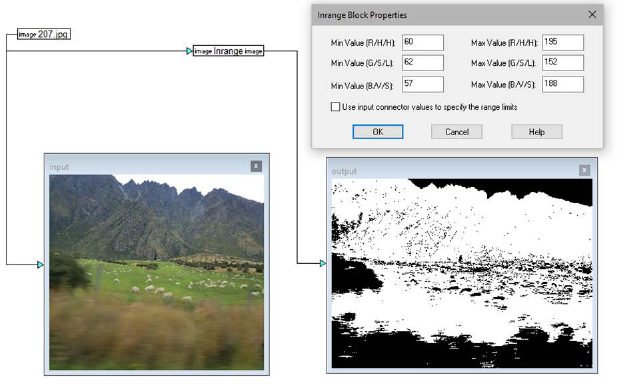
Task: Click the Cancel button
Action: [x=457, y=132]
